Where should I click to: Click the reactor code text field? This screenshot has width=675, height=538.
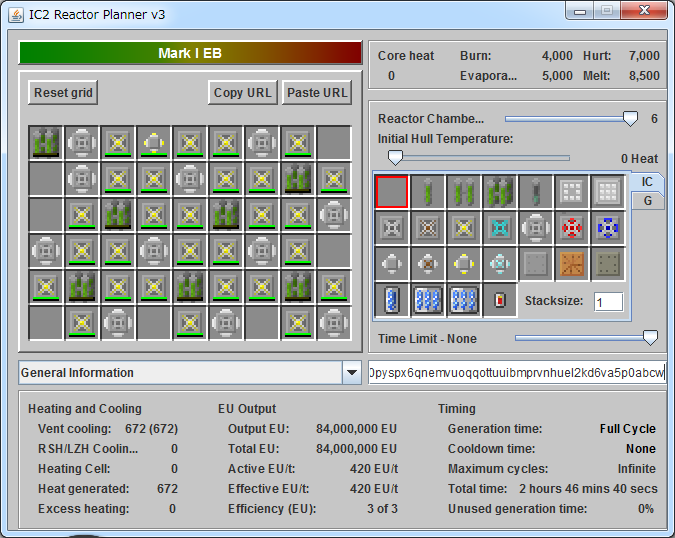click(517, 373)
